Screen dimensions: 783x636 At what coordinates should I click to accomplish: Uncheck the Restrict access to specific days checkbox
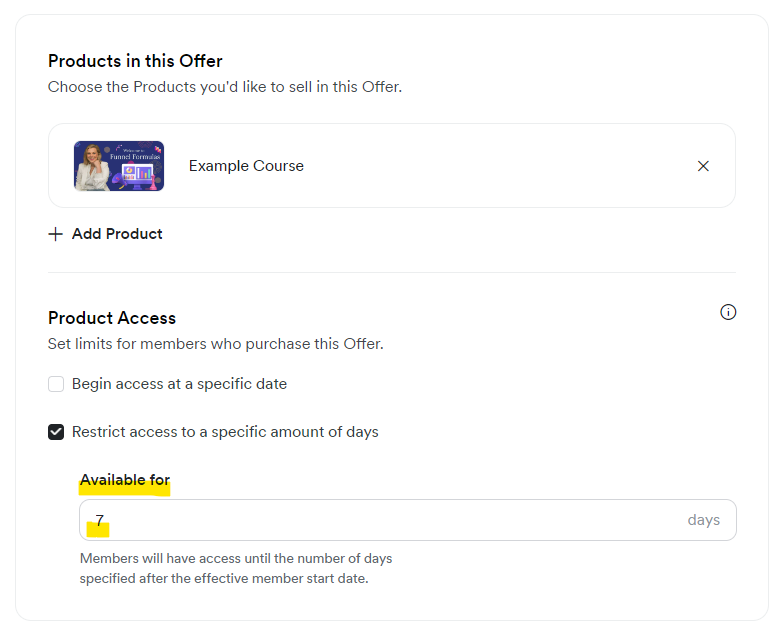pyautogui.click(x=56, y=432)
